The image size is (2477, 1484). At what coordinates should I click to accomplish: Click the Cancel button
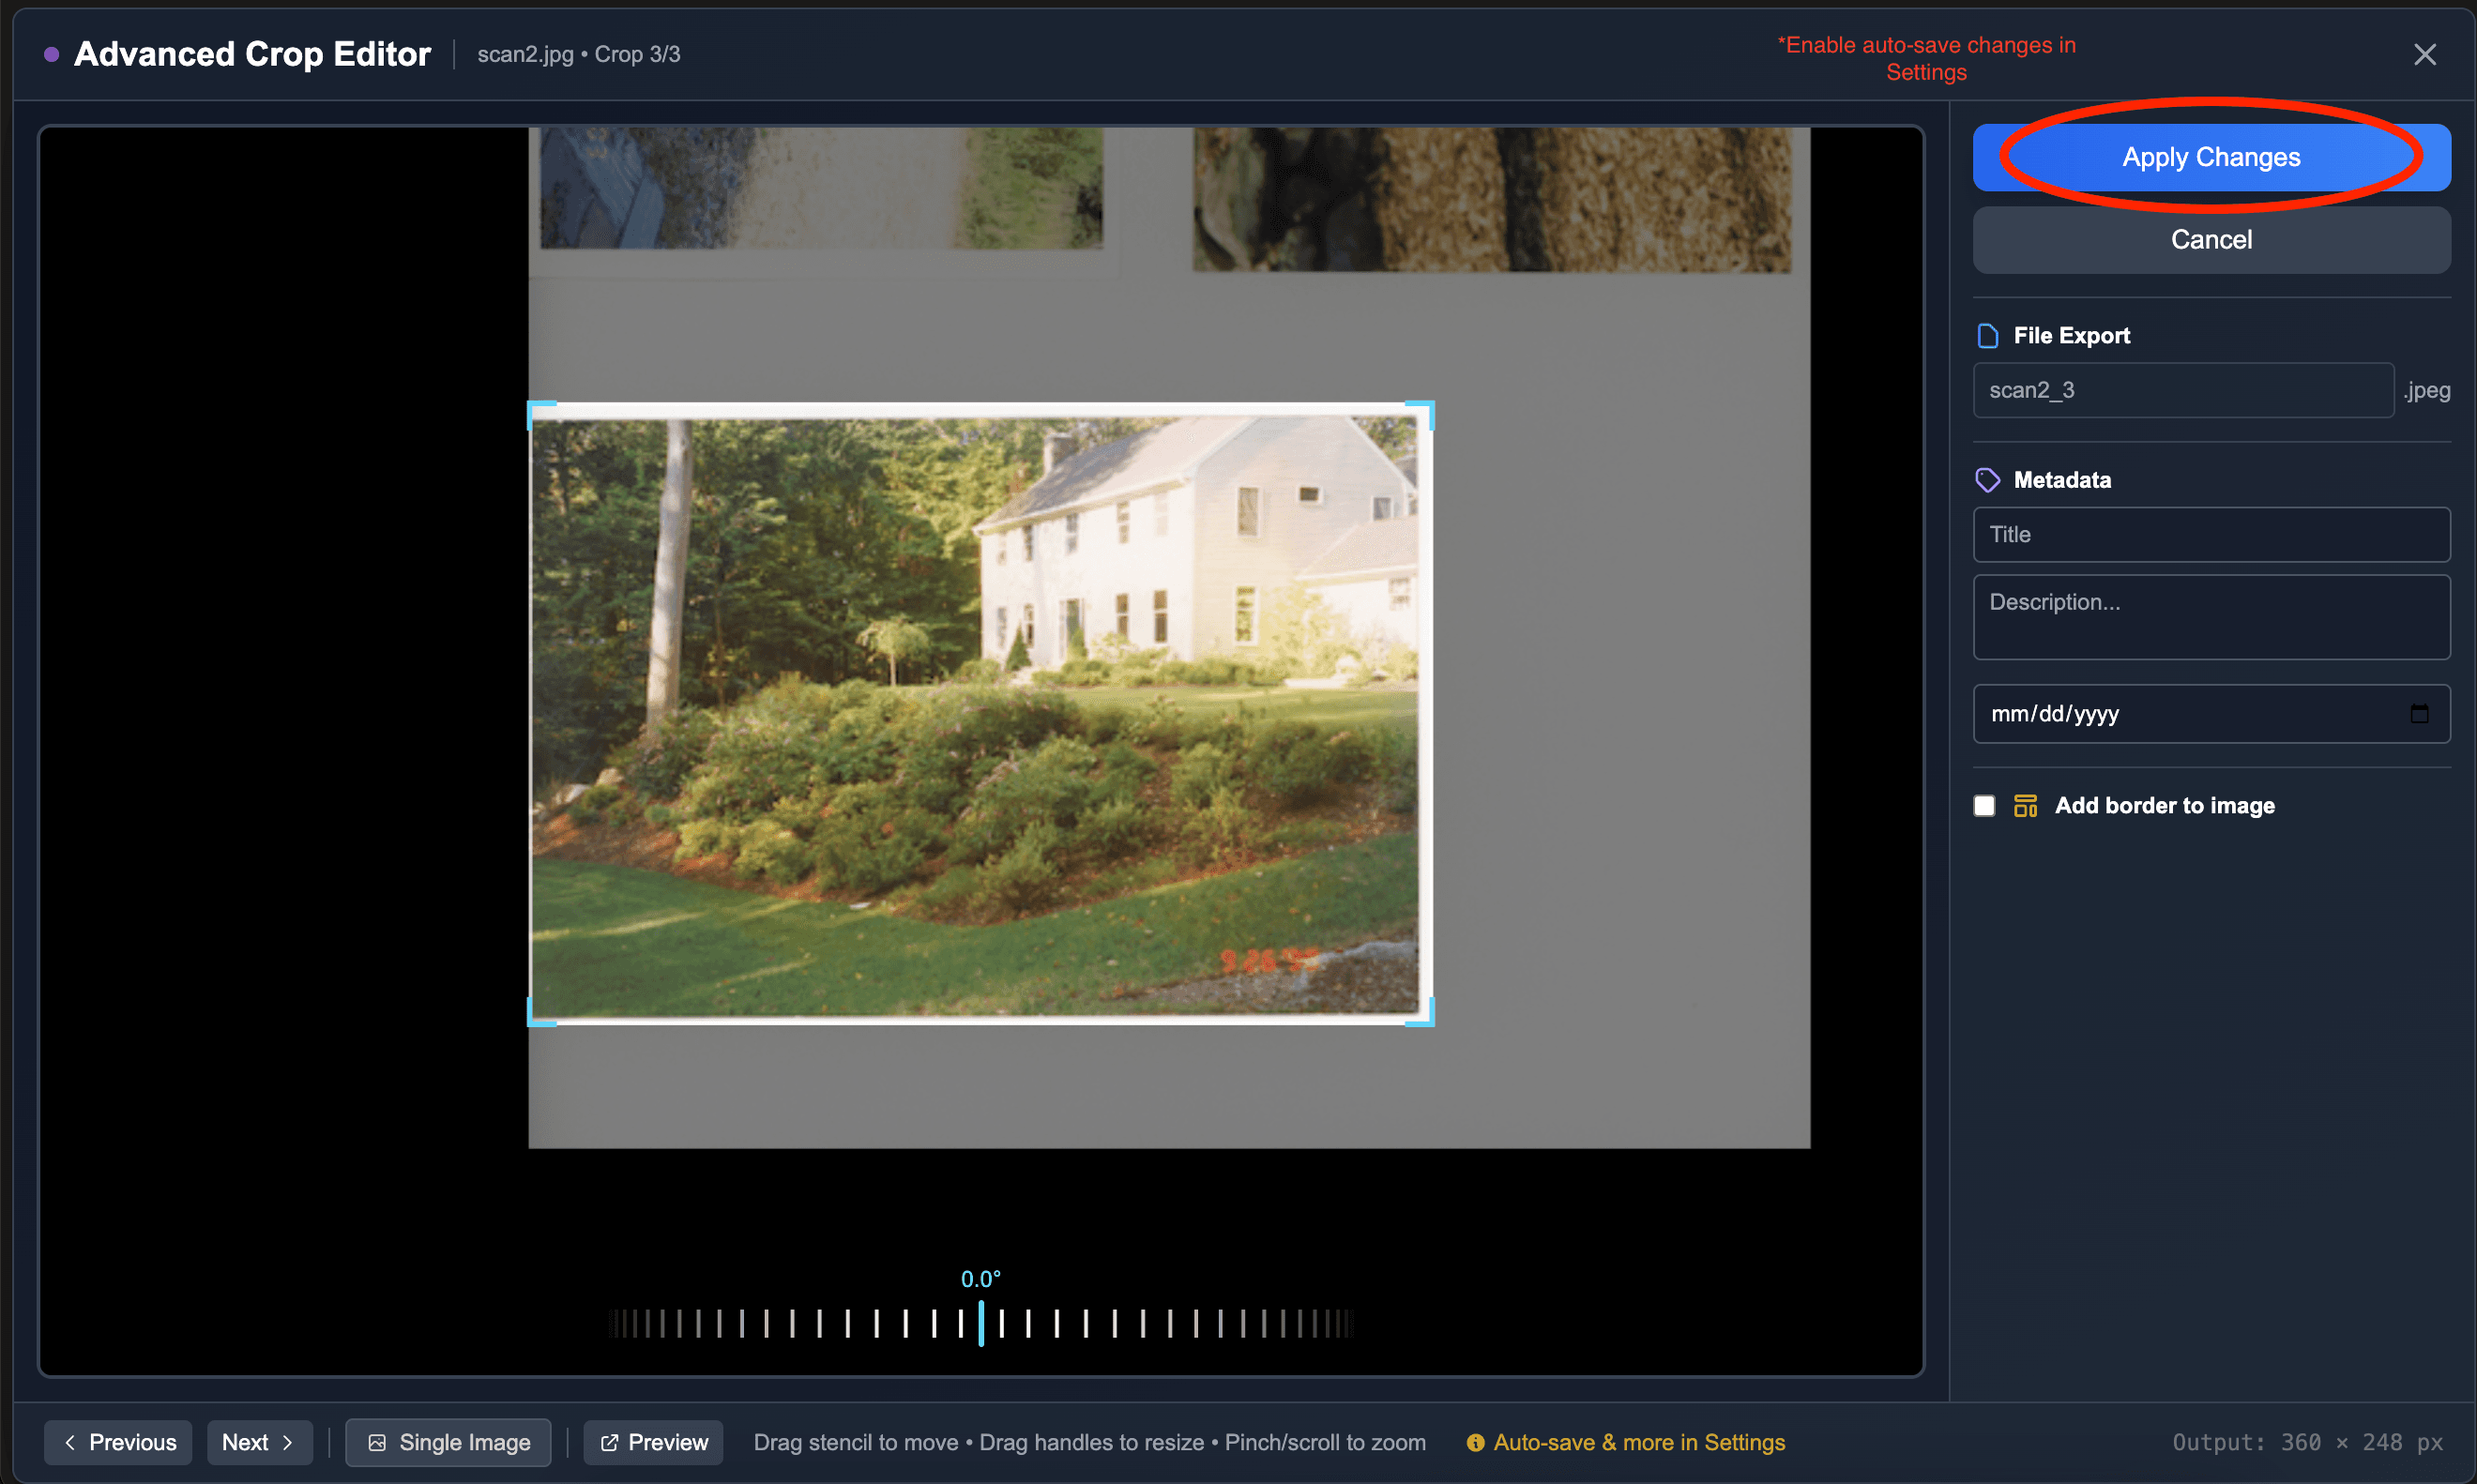pos(2209,239)
